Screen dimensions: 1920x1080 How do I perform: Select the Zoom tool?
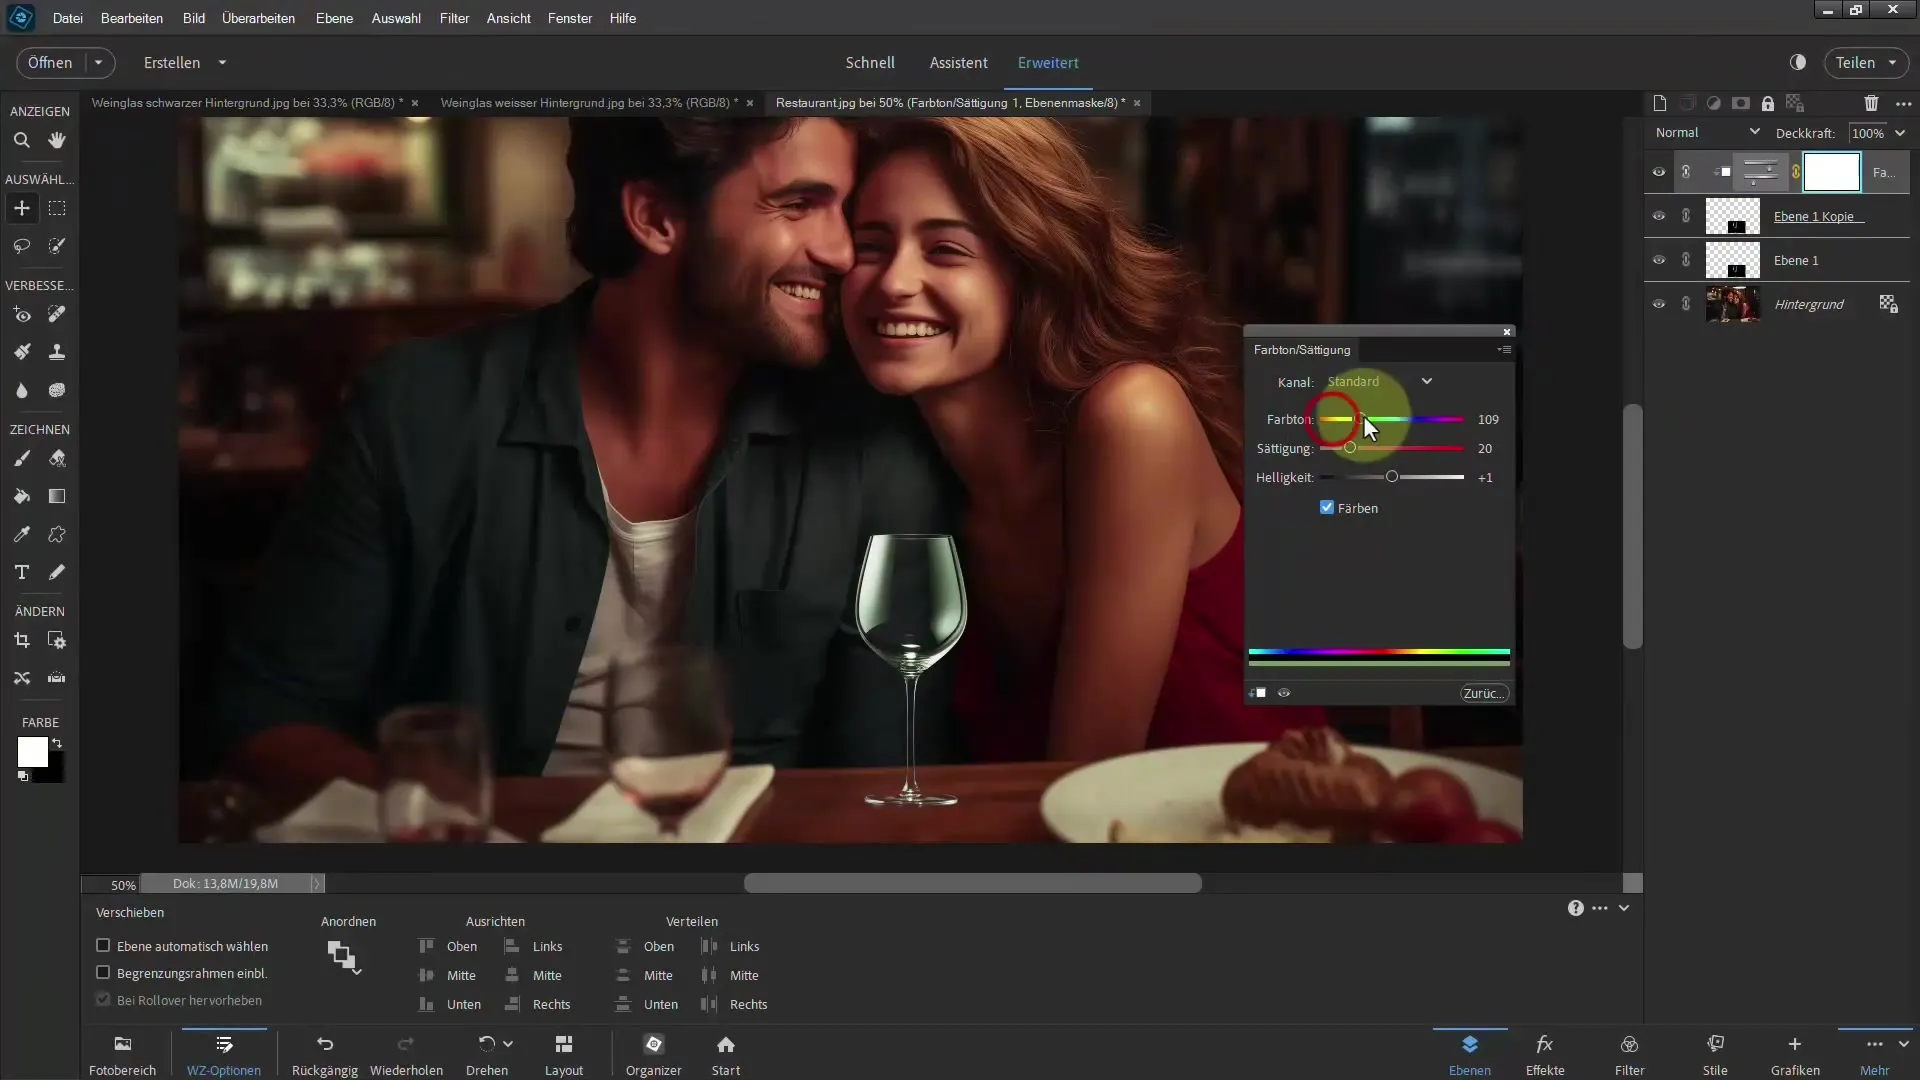pos(21,140)
